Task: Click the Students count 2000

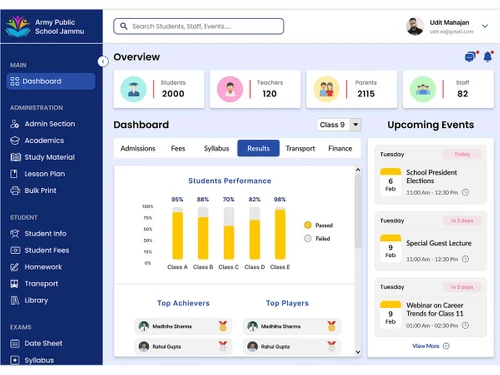Action: tap(173, 94)
